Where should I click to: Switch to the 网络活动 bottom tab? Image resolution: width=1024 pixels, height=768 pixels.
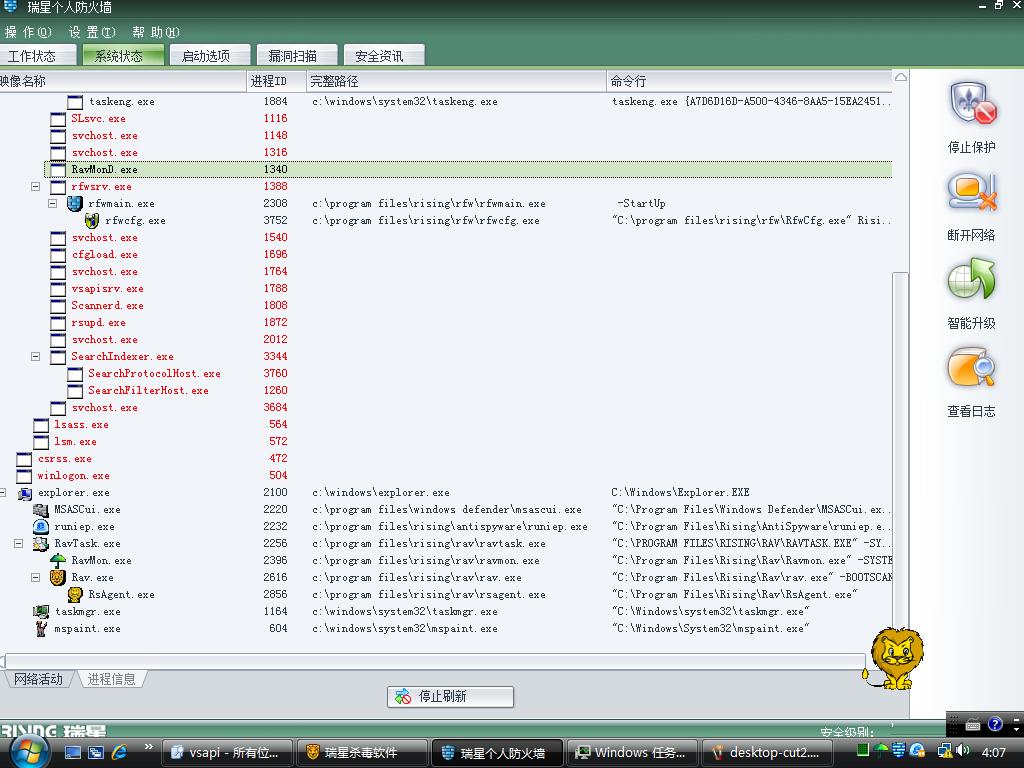[38, 679]
